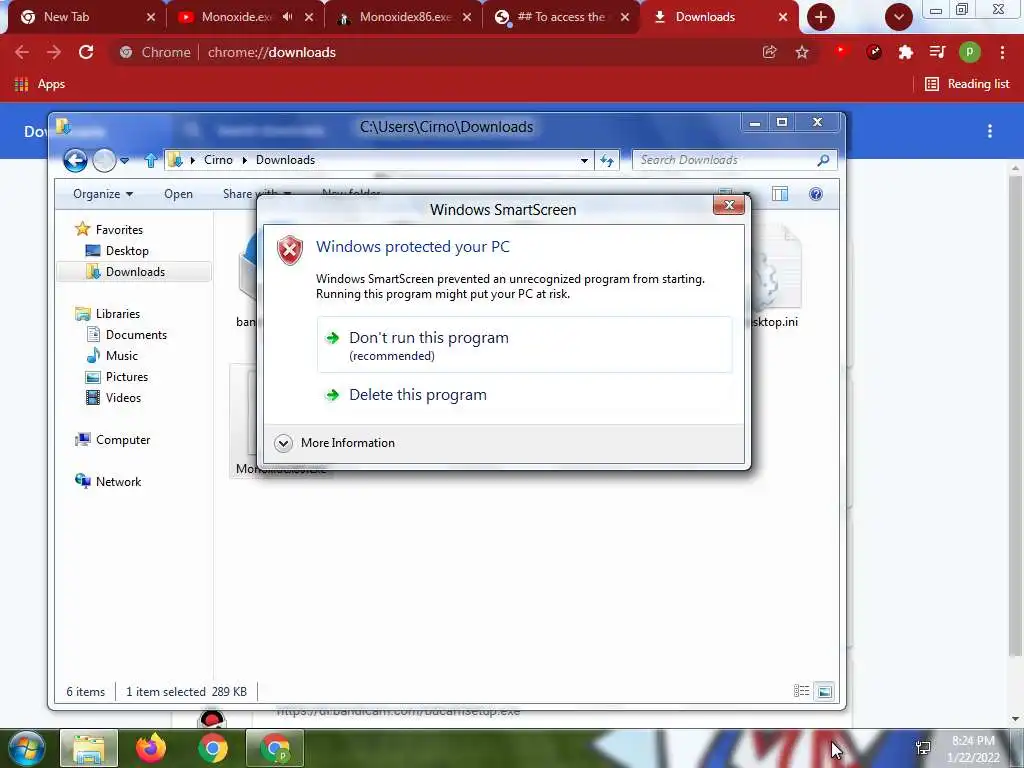This screenshot has height=768, width=1024.
Task: Open Music library
Action: (112, 356)
